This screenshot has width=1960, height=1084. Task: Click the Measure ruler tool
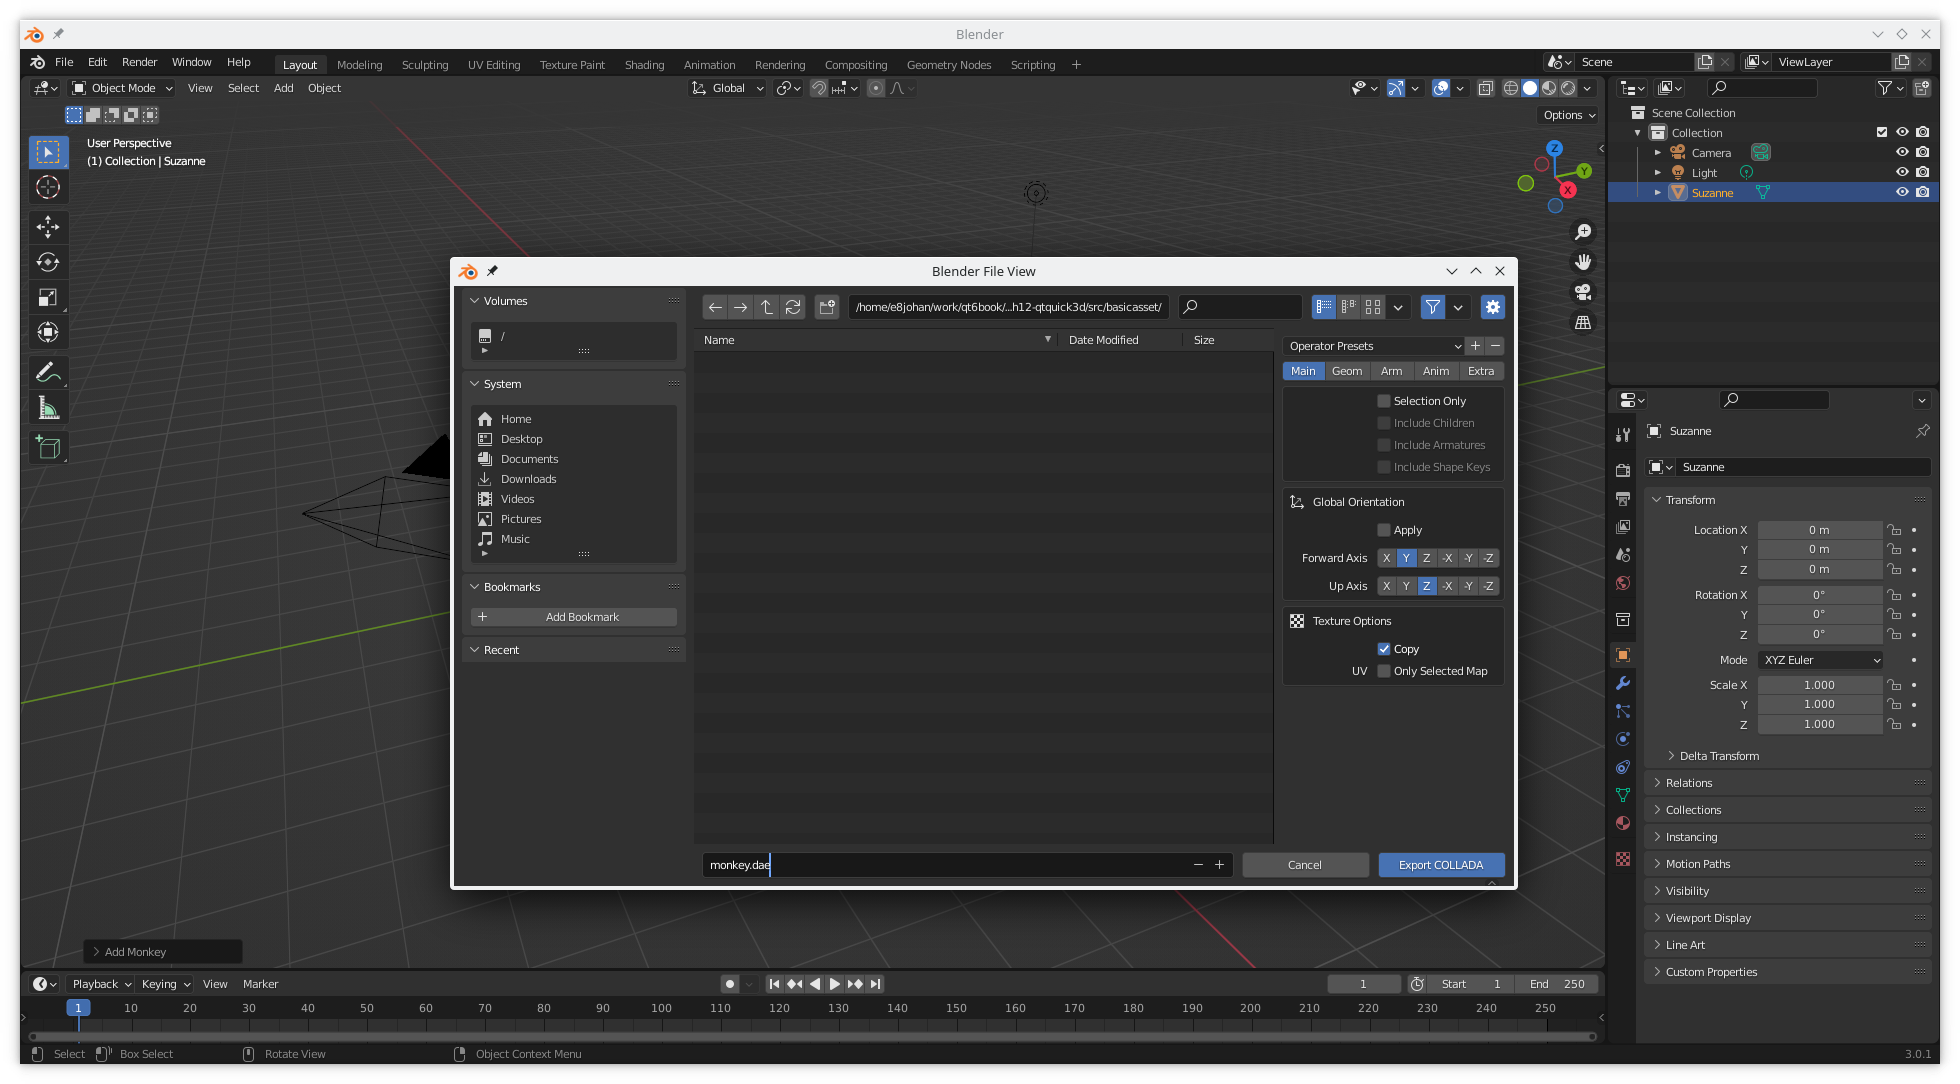coord(48,408)
